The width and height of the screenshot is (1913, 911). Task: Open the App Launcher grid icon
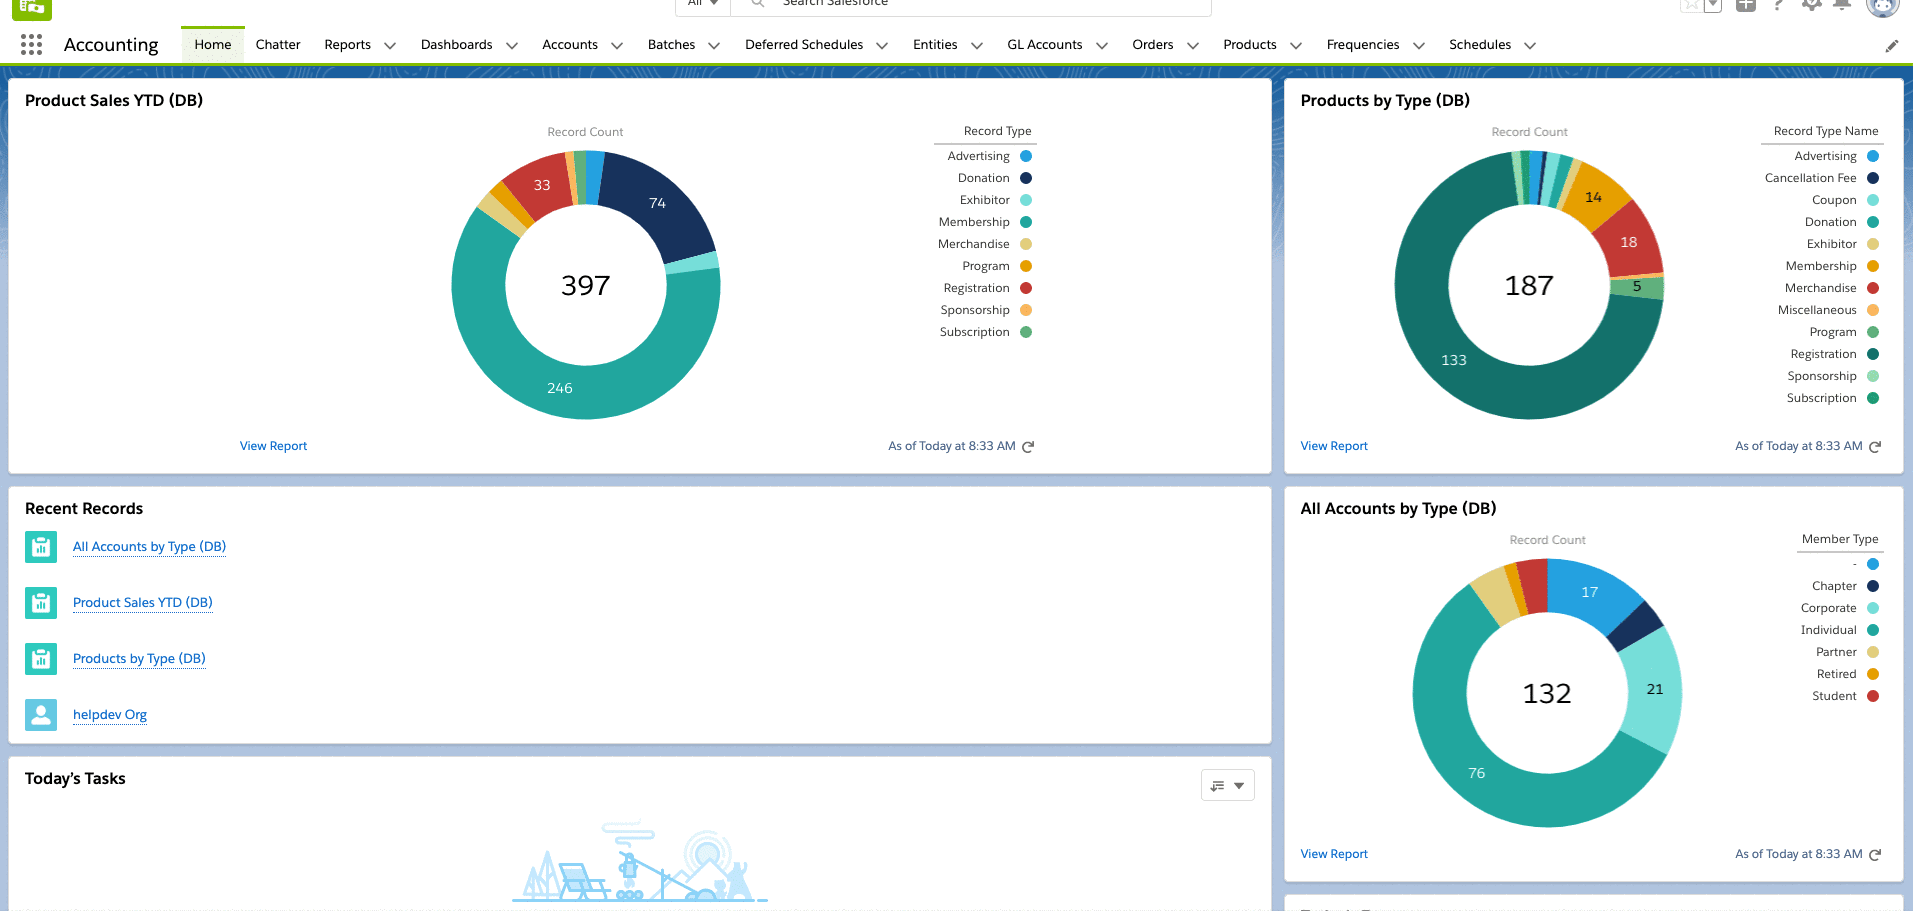coord(31,45)
